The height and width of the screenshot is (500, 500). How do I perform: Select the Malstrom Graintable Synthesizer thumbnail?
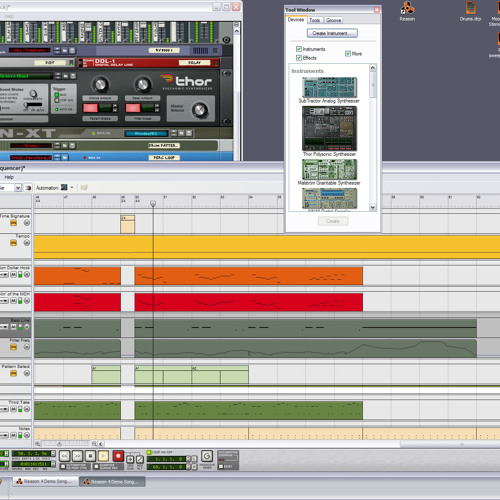[x=329, y=169]
